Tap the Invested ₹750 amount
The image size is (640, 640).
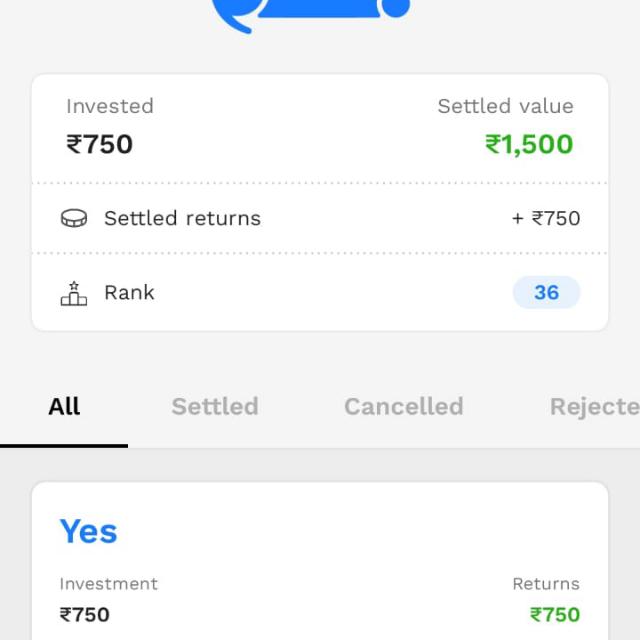(100, 144)
